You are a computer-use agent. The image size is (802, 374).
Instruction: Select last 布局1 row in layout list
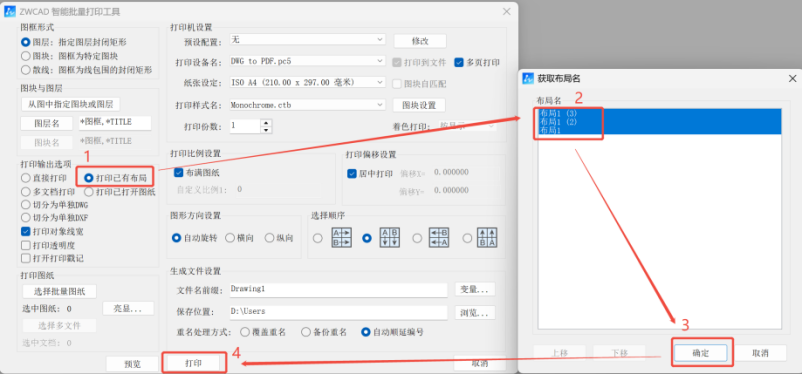coord(659,130)
